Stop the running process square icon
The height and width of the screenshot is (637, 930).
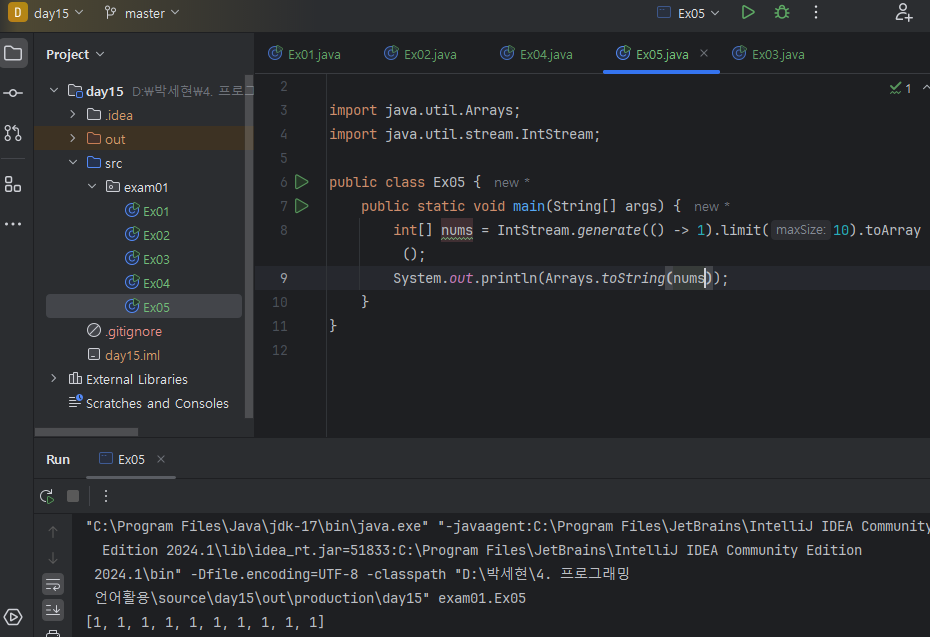(73, 496)
